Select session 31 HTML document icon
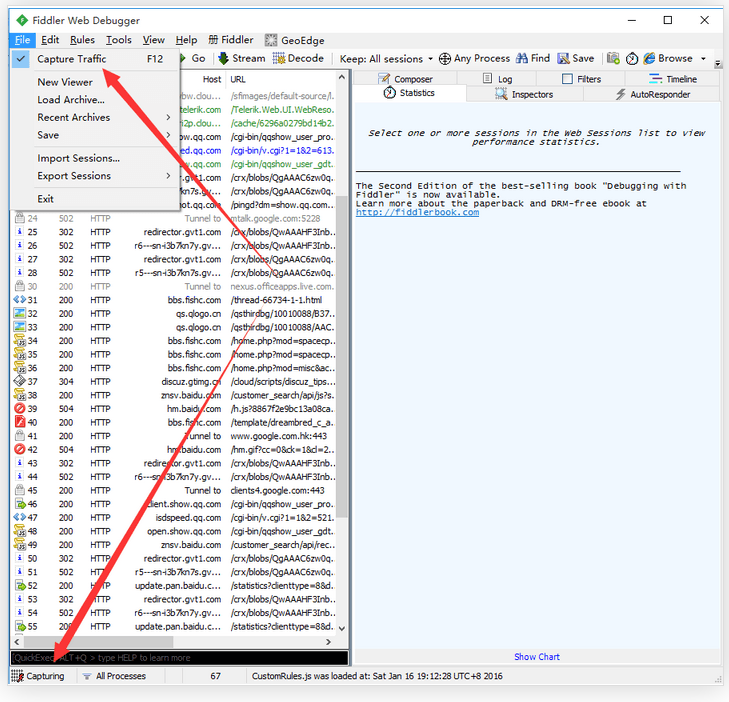 [x=20, y=299]
